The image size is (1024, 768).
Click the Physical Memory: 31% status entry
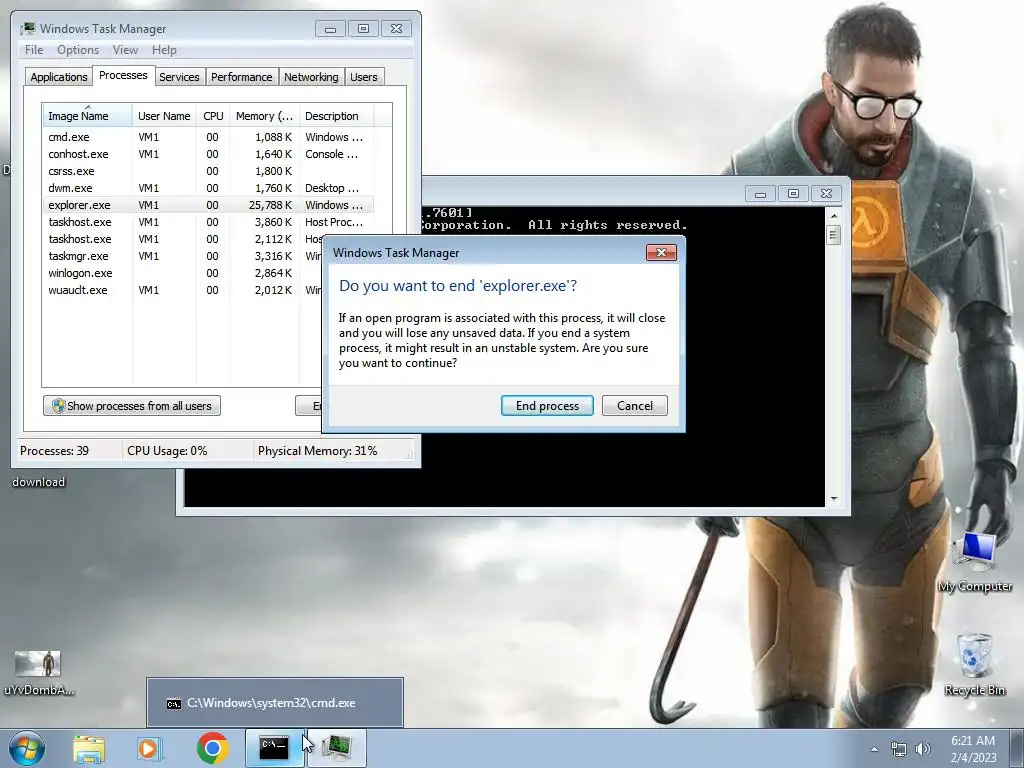click(317, 451)
